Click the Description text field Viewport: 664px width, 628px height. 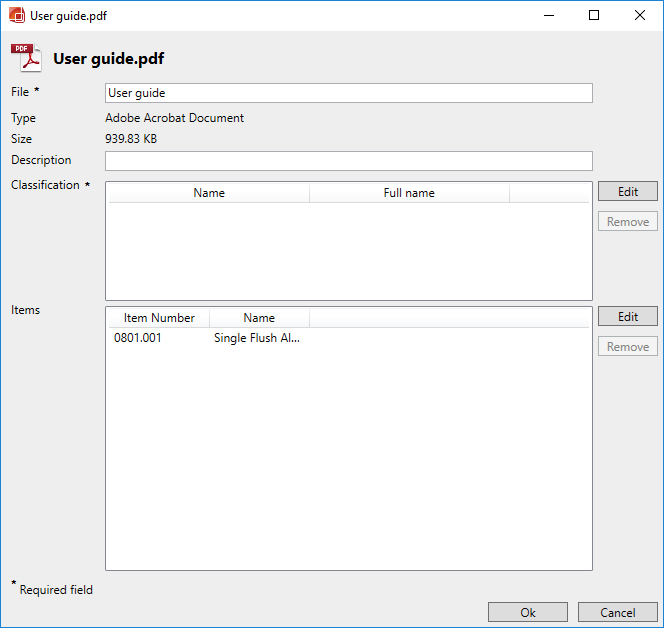click(x=348, y=161)
